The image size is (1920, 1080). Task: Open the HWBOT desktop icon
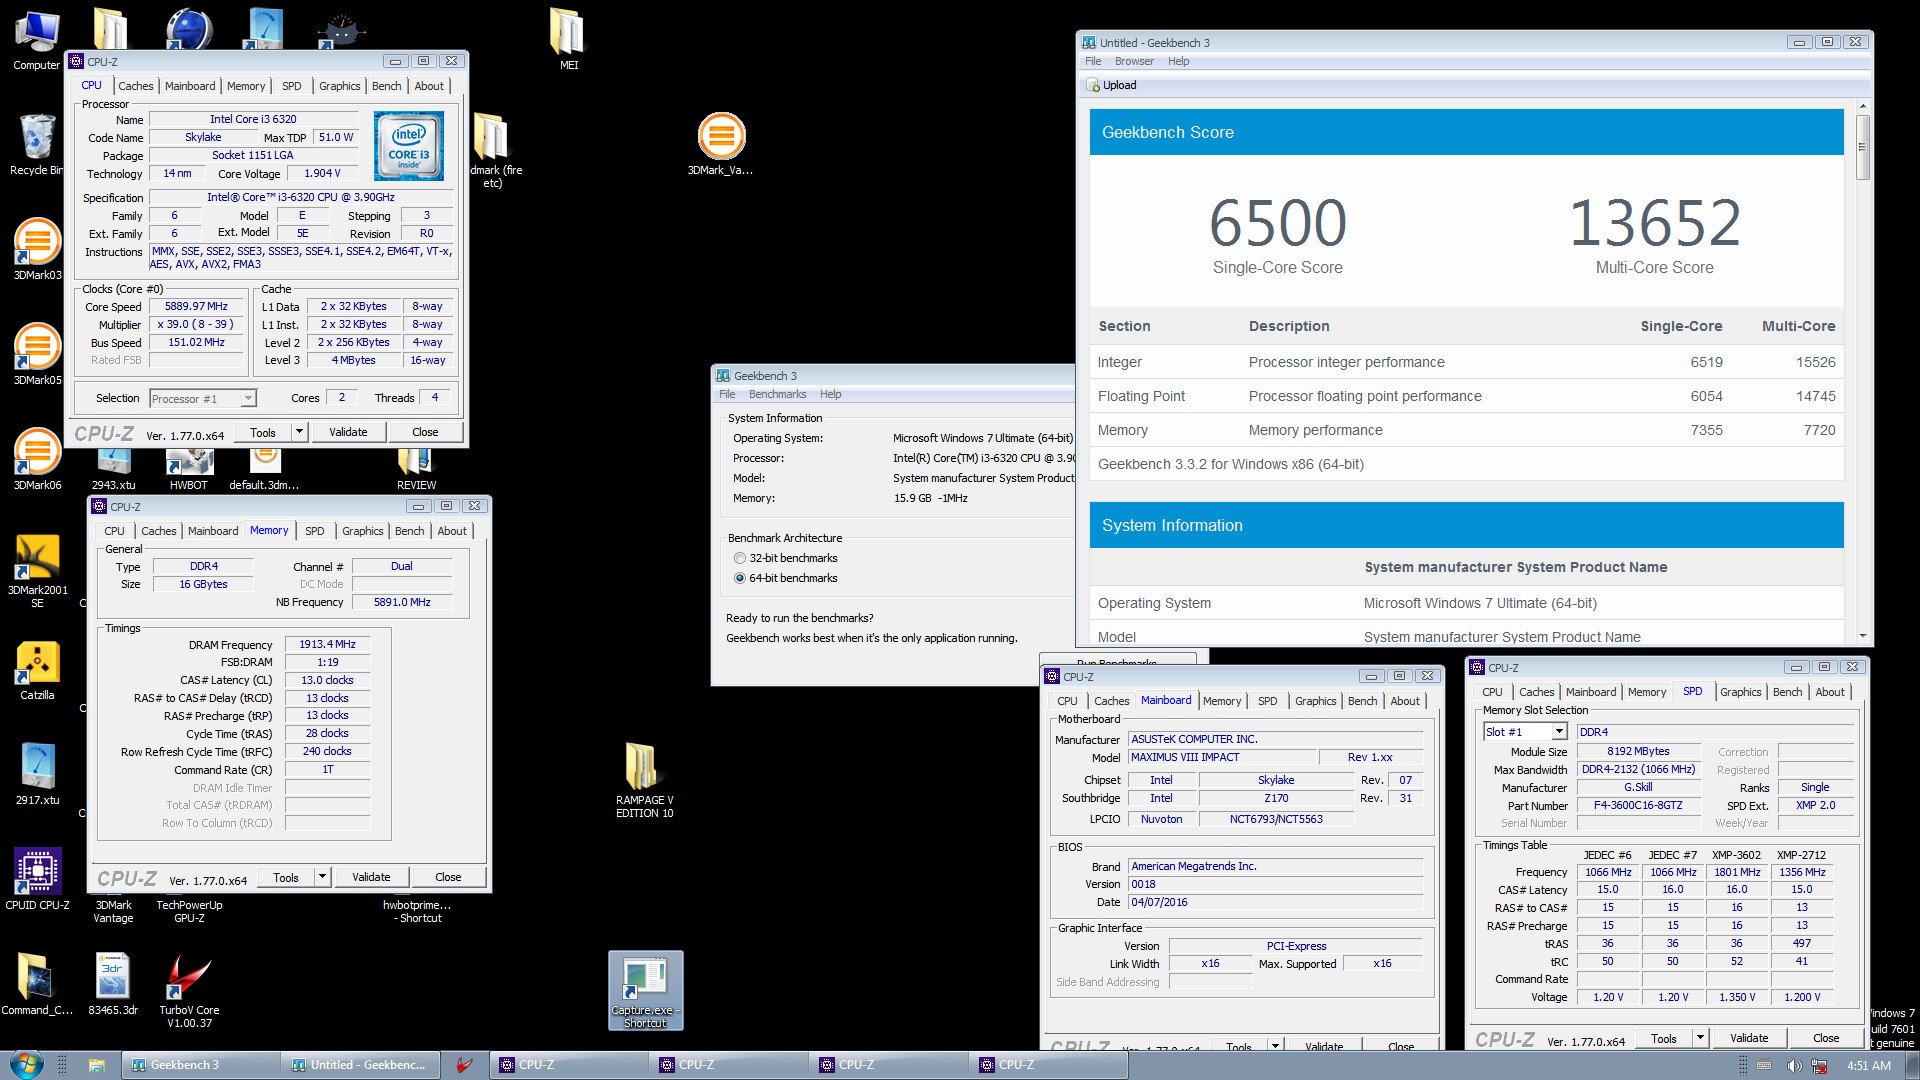point(189,470)
